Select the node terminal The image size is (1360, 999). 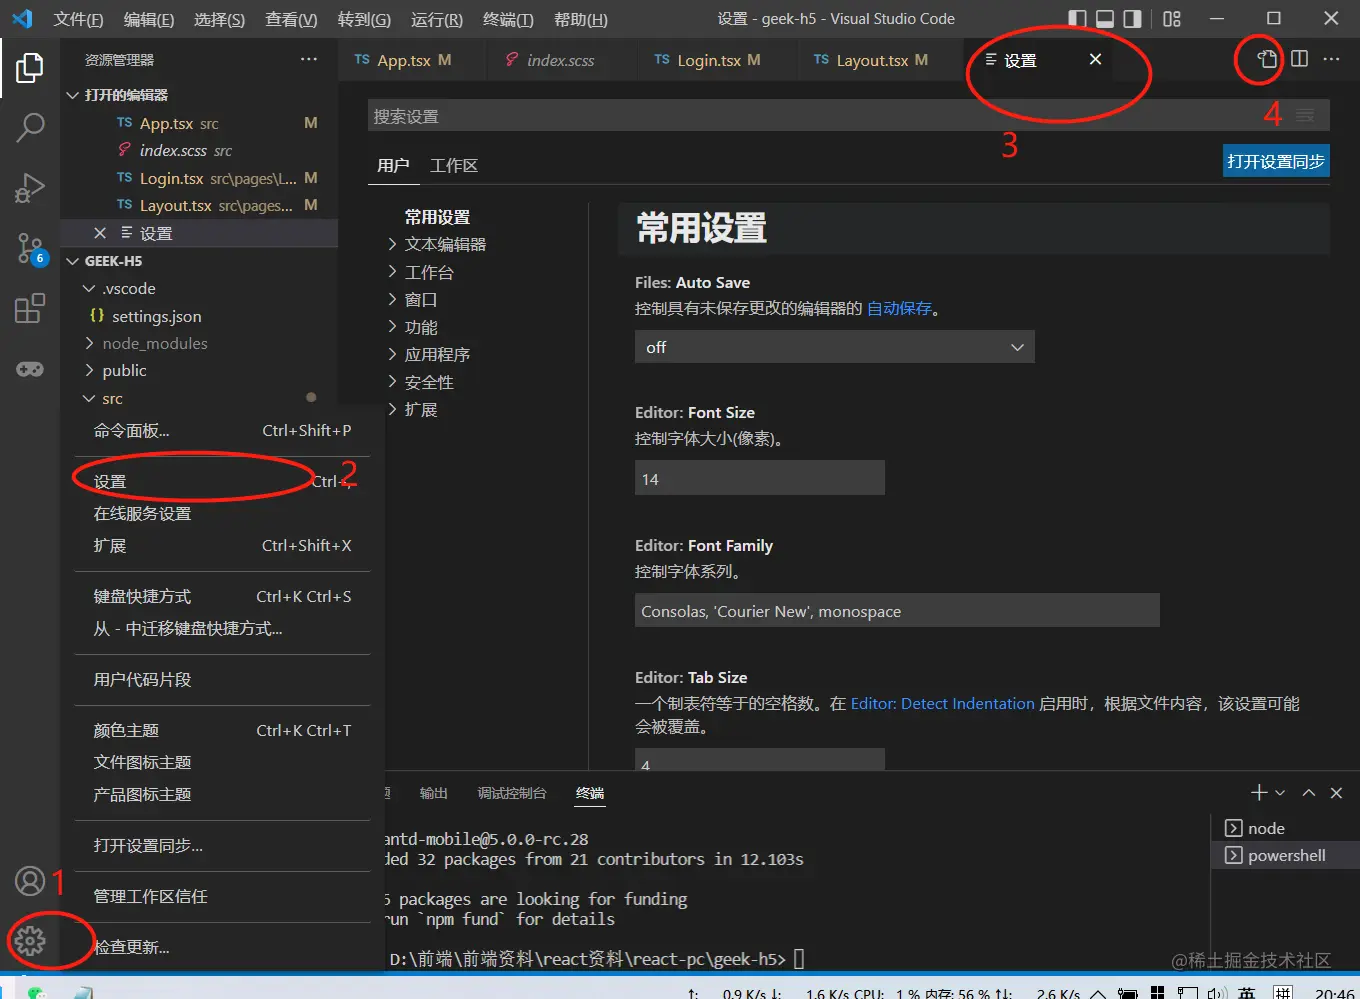pos(1285,828)
